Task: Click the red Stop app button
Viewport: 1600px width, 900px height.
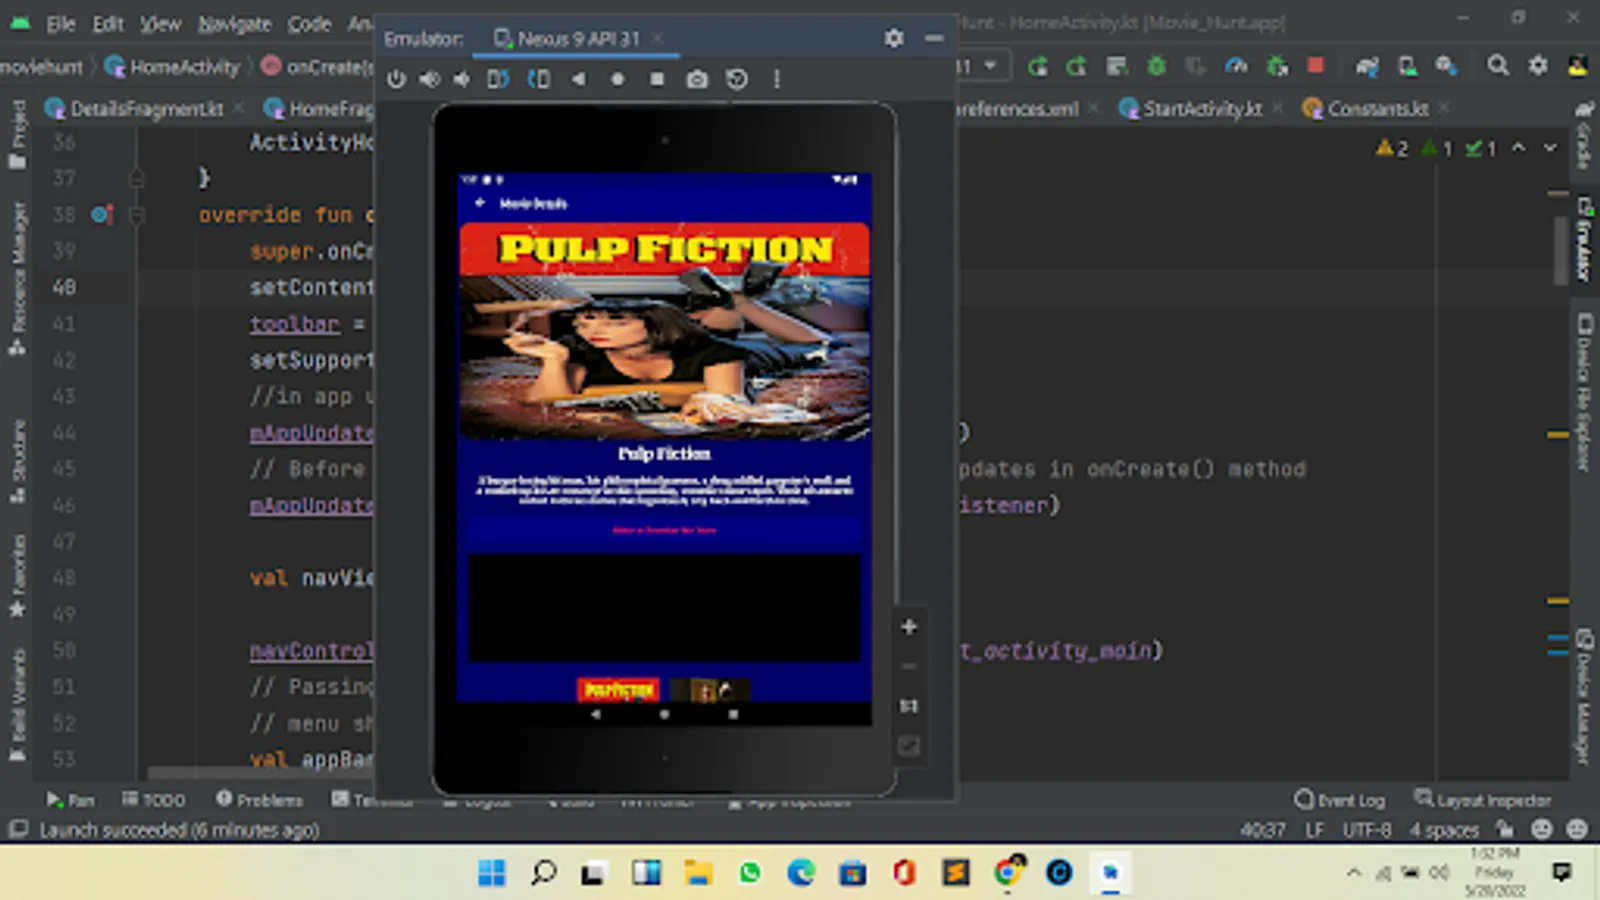Action: (1316, 66)
